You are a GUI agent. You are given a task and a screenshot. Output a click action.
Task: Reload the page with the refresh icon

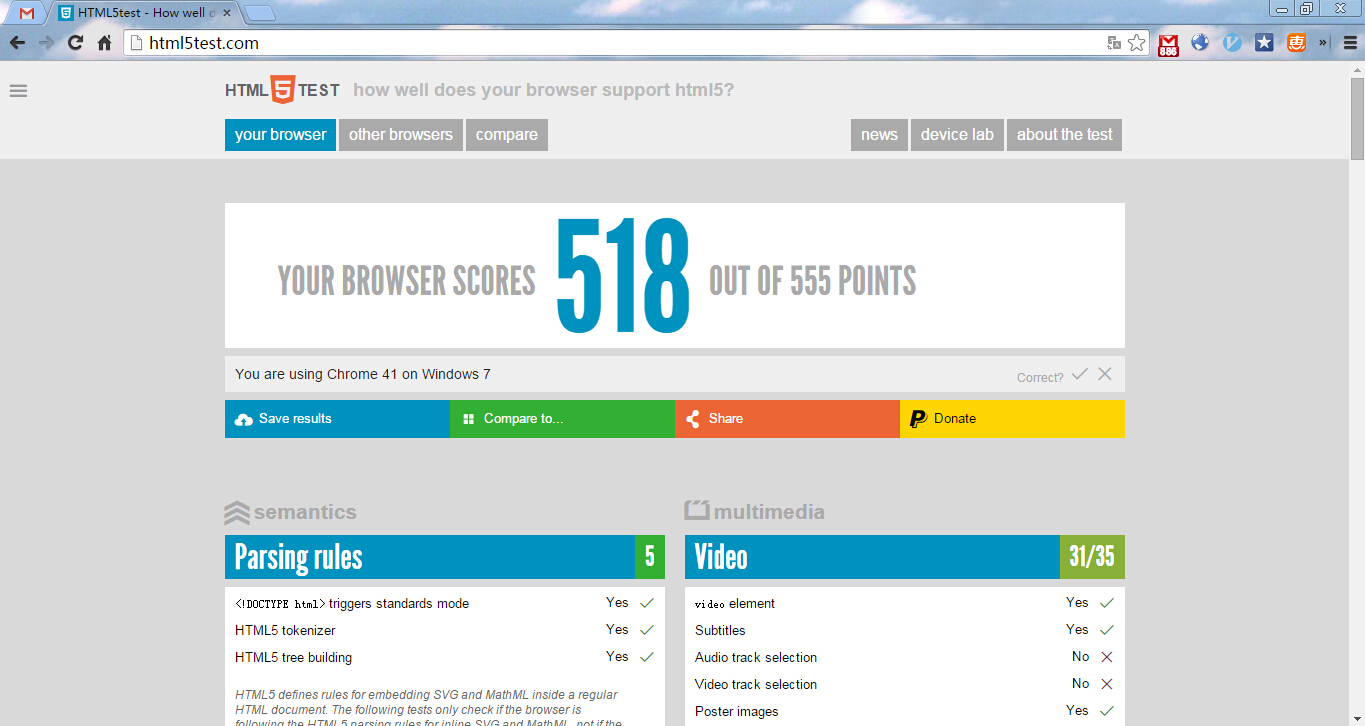[75, 43]
